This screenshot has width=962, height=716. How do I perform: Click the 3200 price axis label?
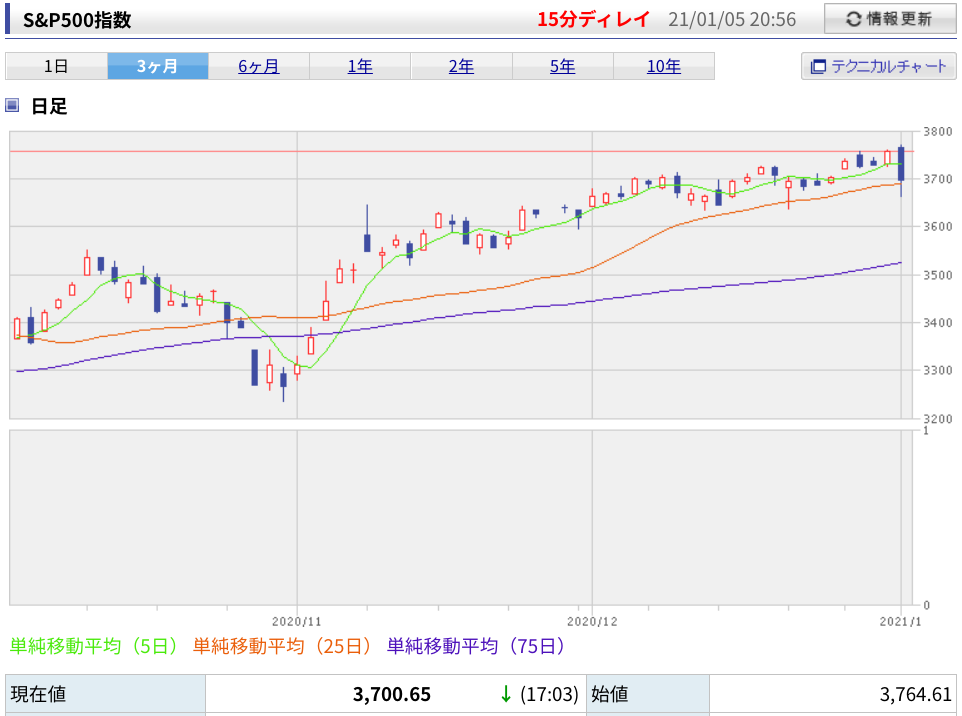tap(938, 418)
